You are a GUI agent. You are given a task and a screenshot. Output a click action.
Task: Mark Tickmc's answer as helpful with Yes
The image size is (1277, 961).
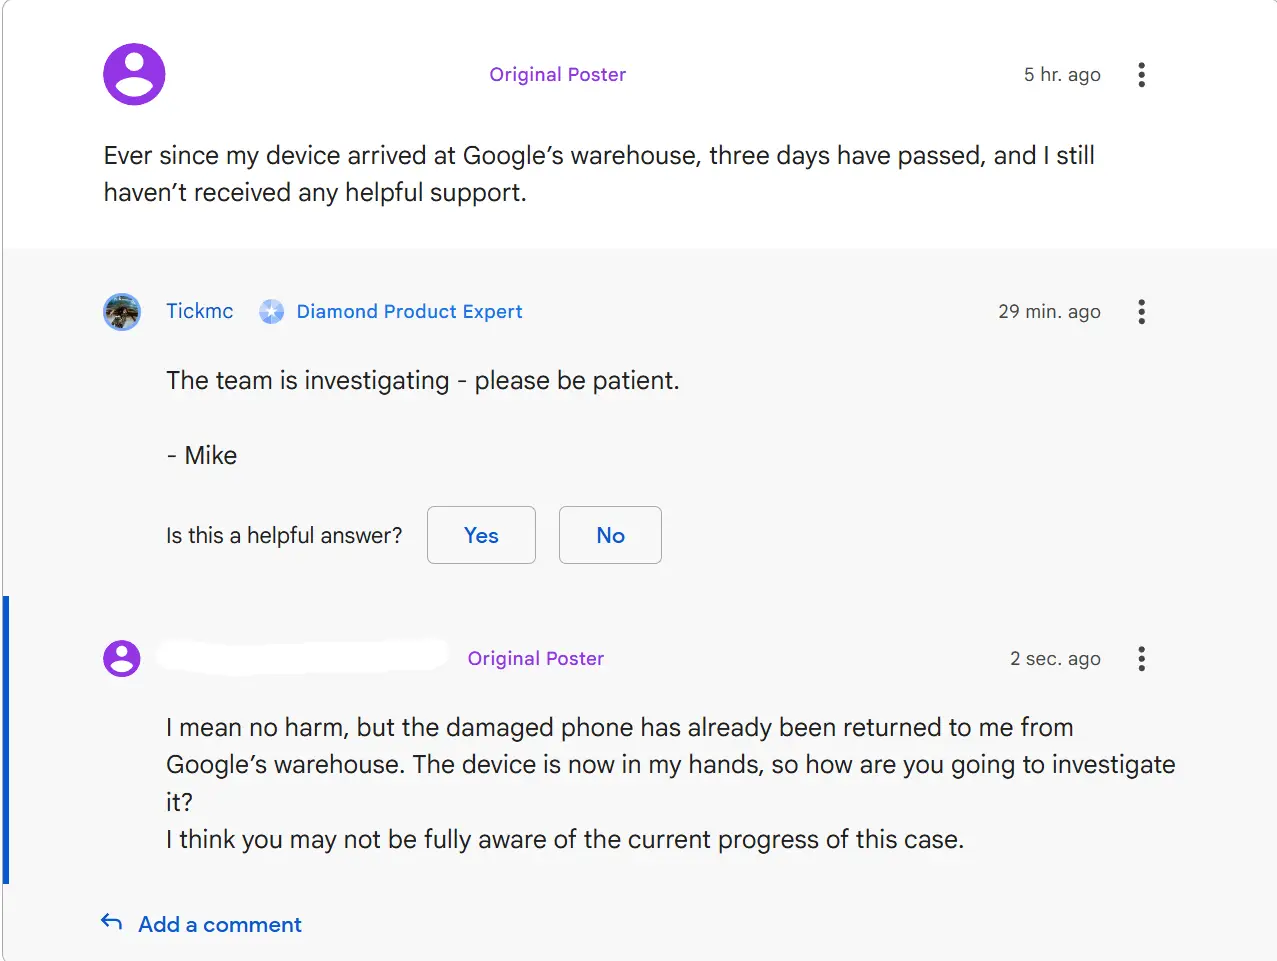pyautogui.click(x=481, y=535)
